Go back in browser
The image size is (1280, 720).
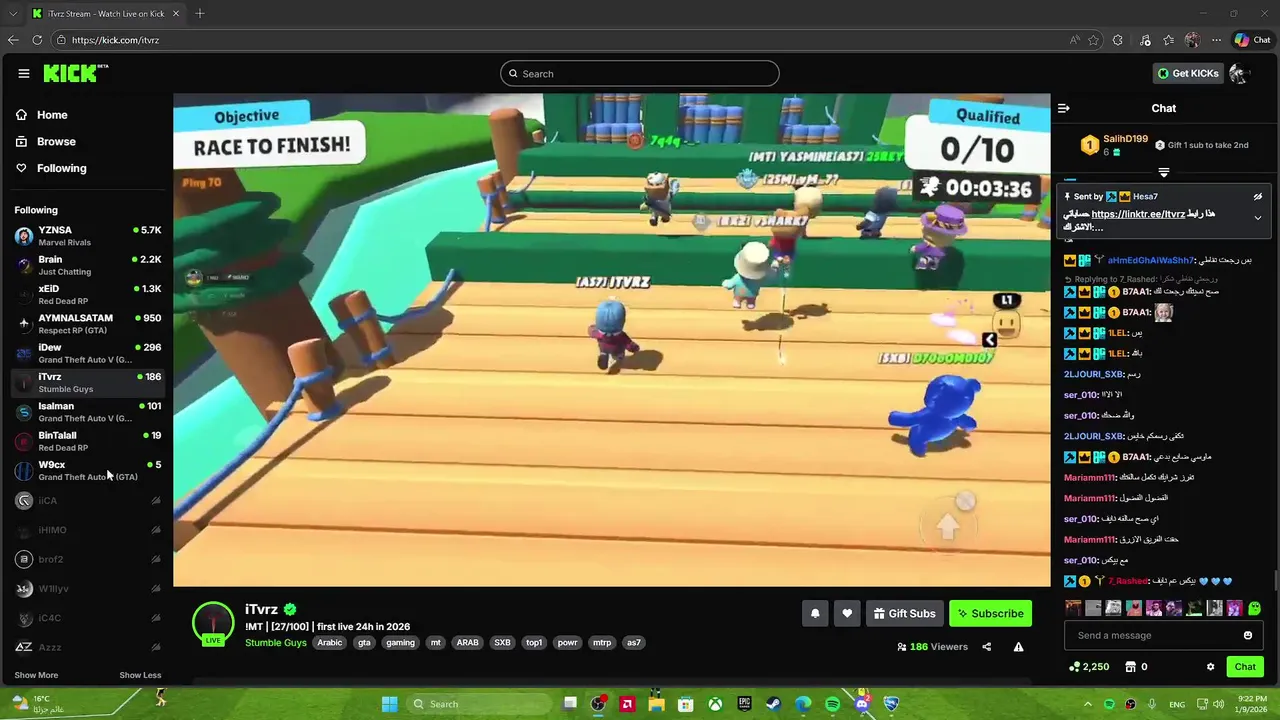coord(12,40)
